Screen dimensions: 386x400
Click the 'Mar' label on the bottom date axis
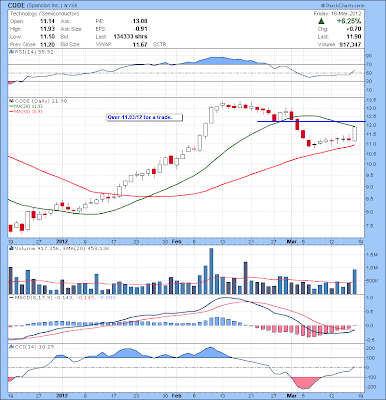coord(292,396)
